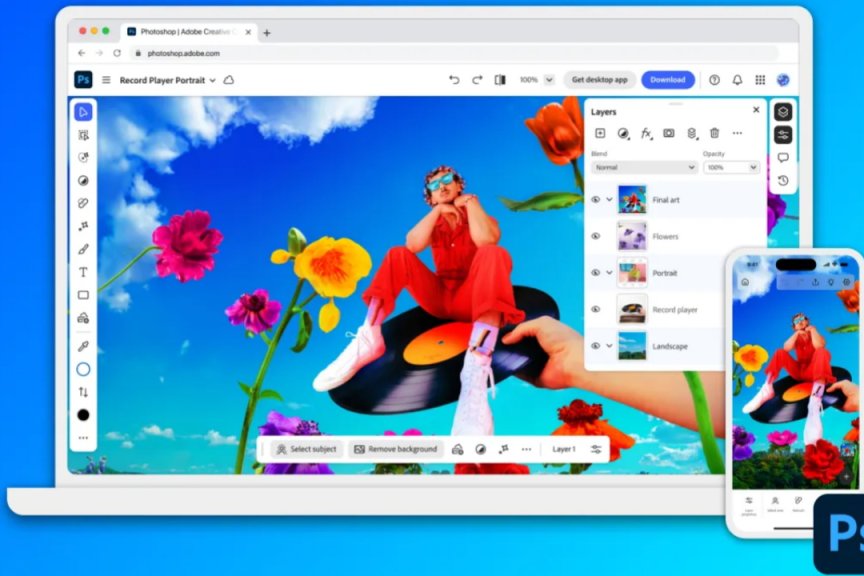Image resolution: width=864 pixels, height=576 pixels.
Task: Toggle visibility of the Flowers layer
Action: tap(595, 237)
